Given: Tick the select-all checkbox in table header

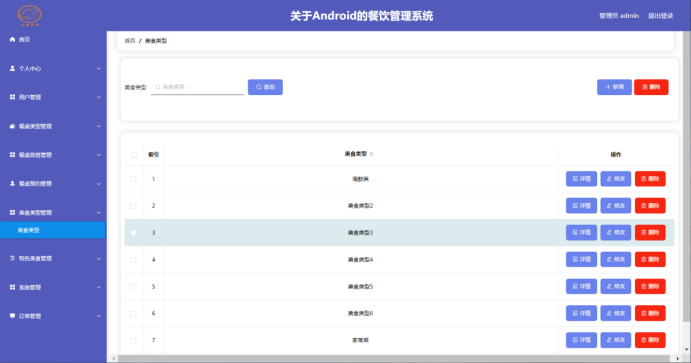Looking at the screenshot, I should click(x=134, y=155).
